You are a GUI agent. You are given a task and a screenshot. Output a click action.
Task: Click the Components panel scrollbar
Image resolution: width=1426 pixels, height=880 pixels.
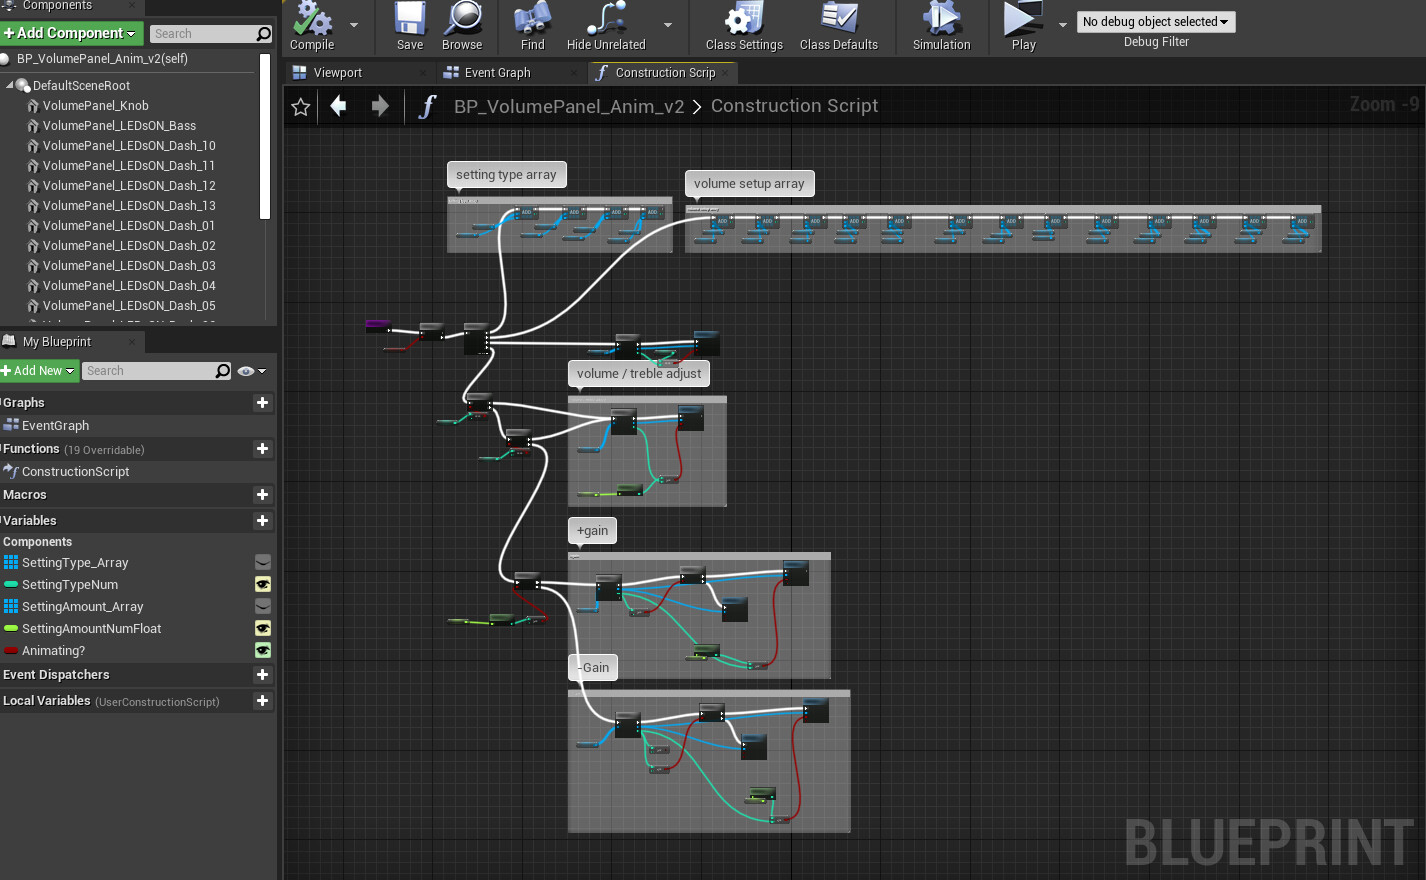click(x=265, y=137)
